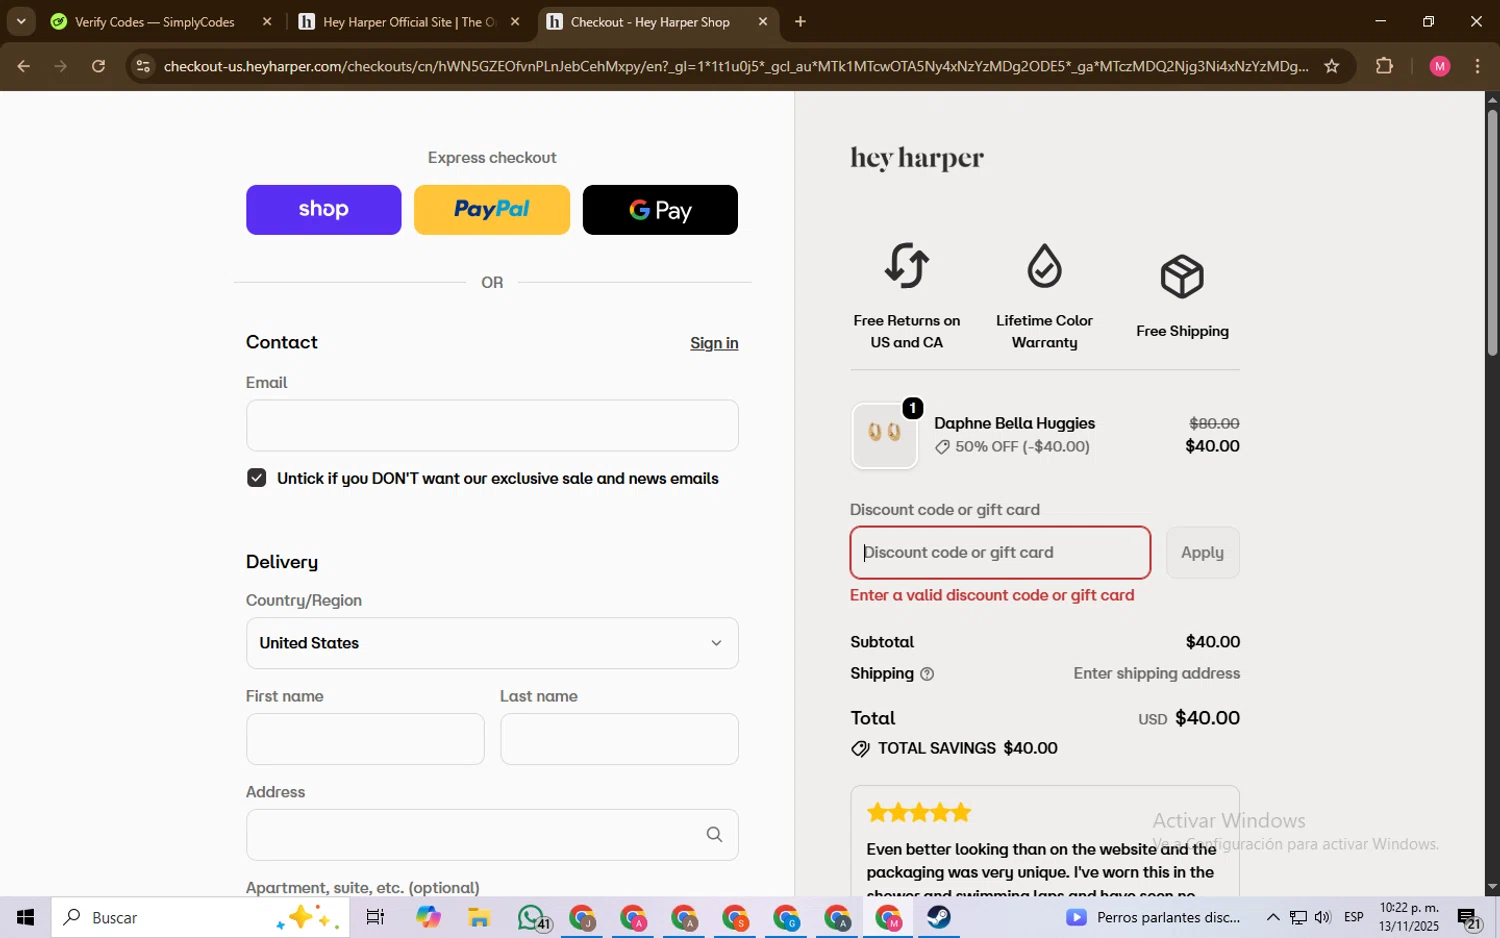Image resolution: width=1500 pixels, height=938 pixels.
Task: Bookmark this page with the star icon
Action: click(x=1331, y=66)
